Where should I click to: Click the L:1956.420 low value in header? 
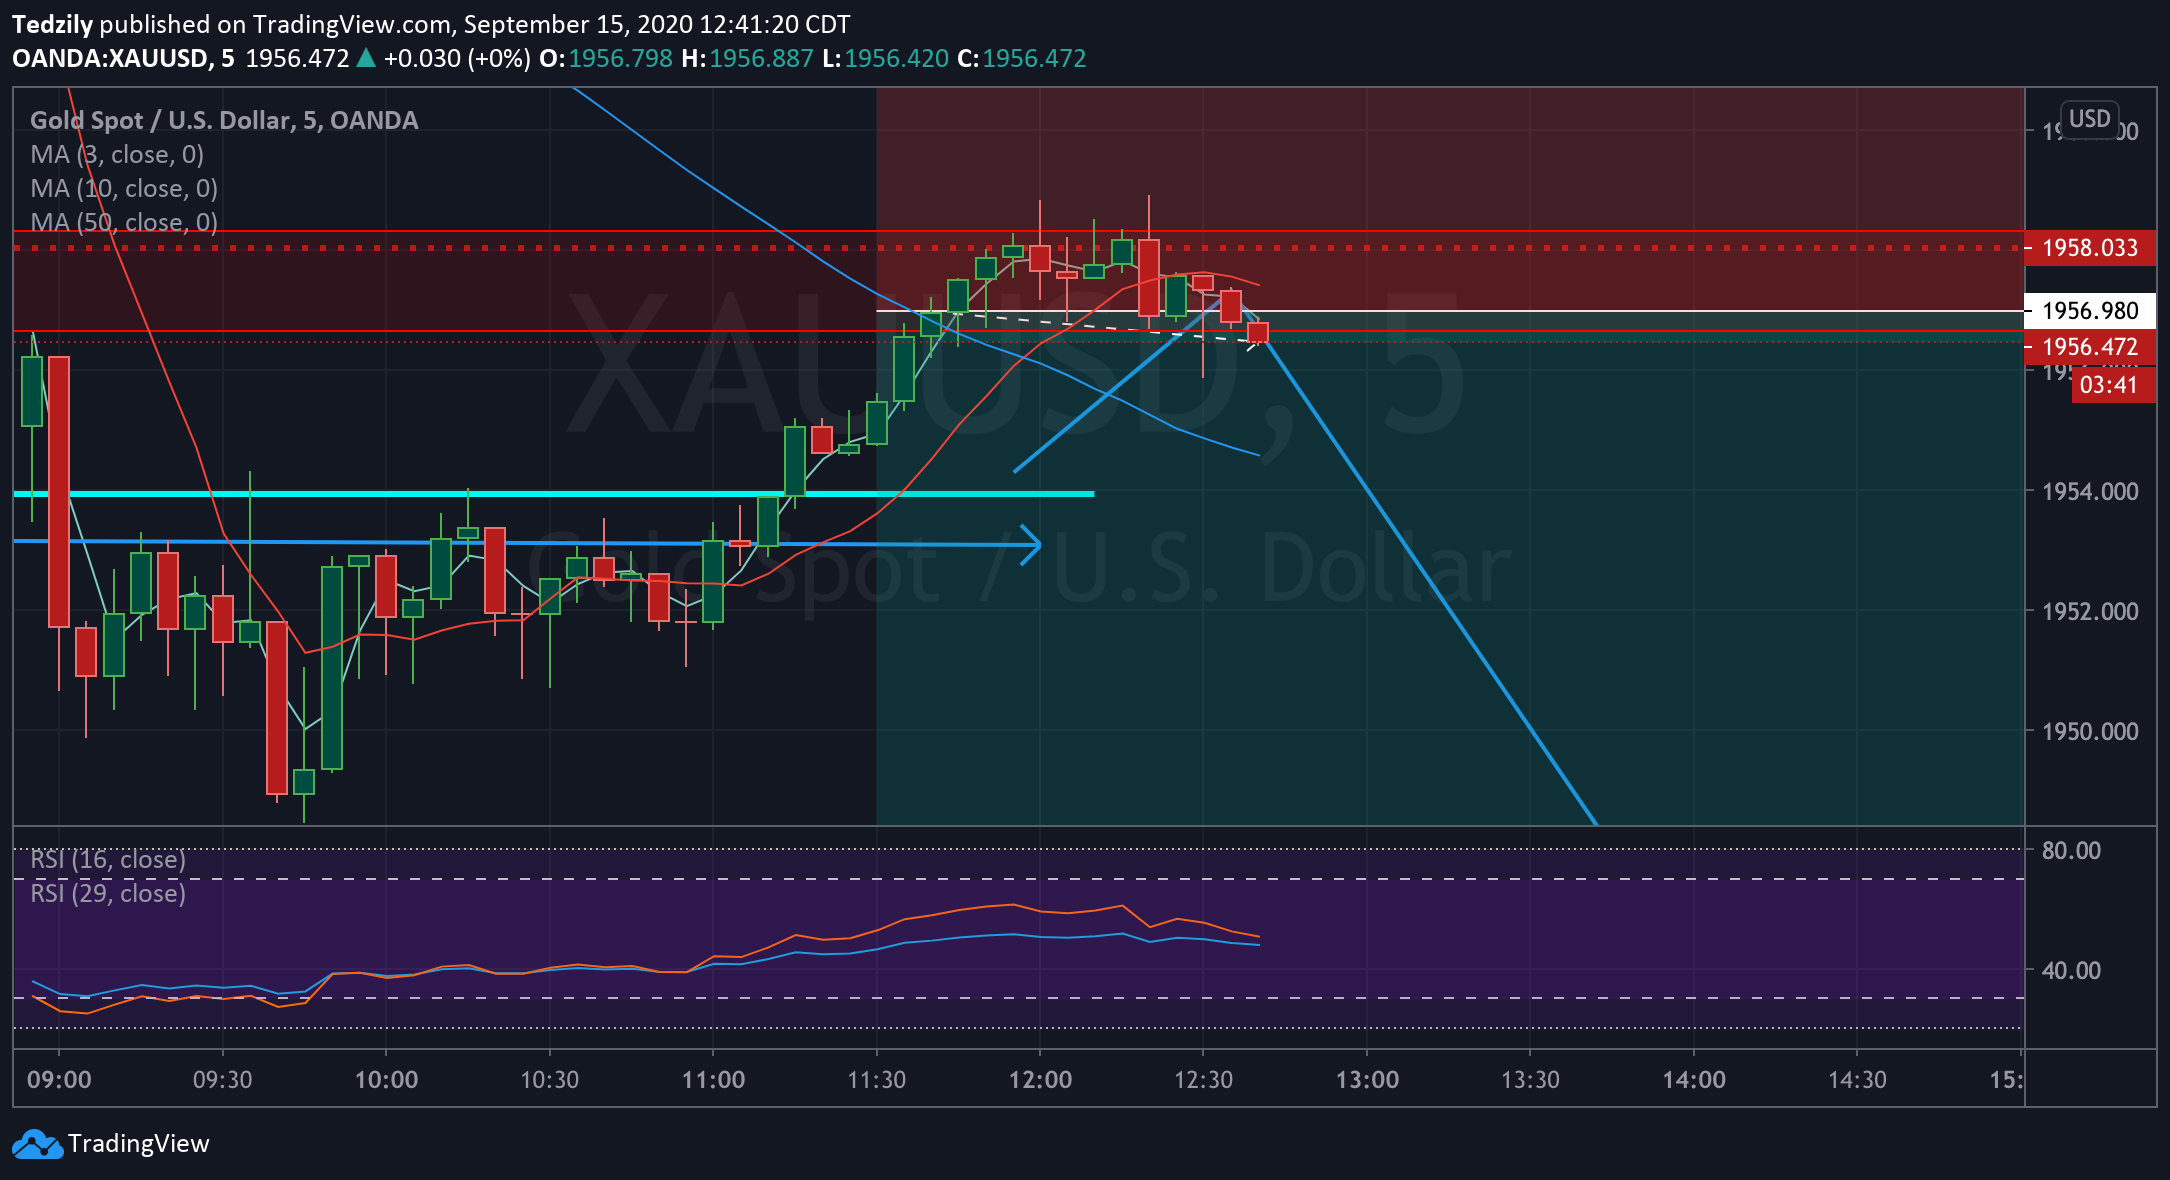tap(885, 59)
